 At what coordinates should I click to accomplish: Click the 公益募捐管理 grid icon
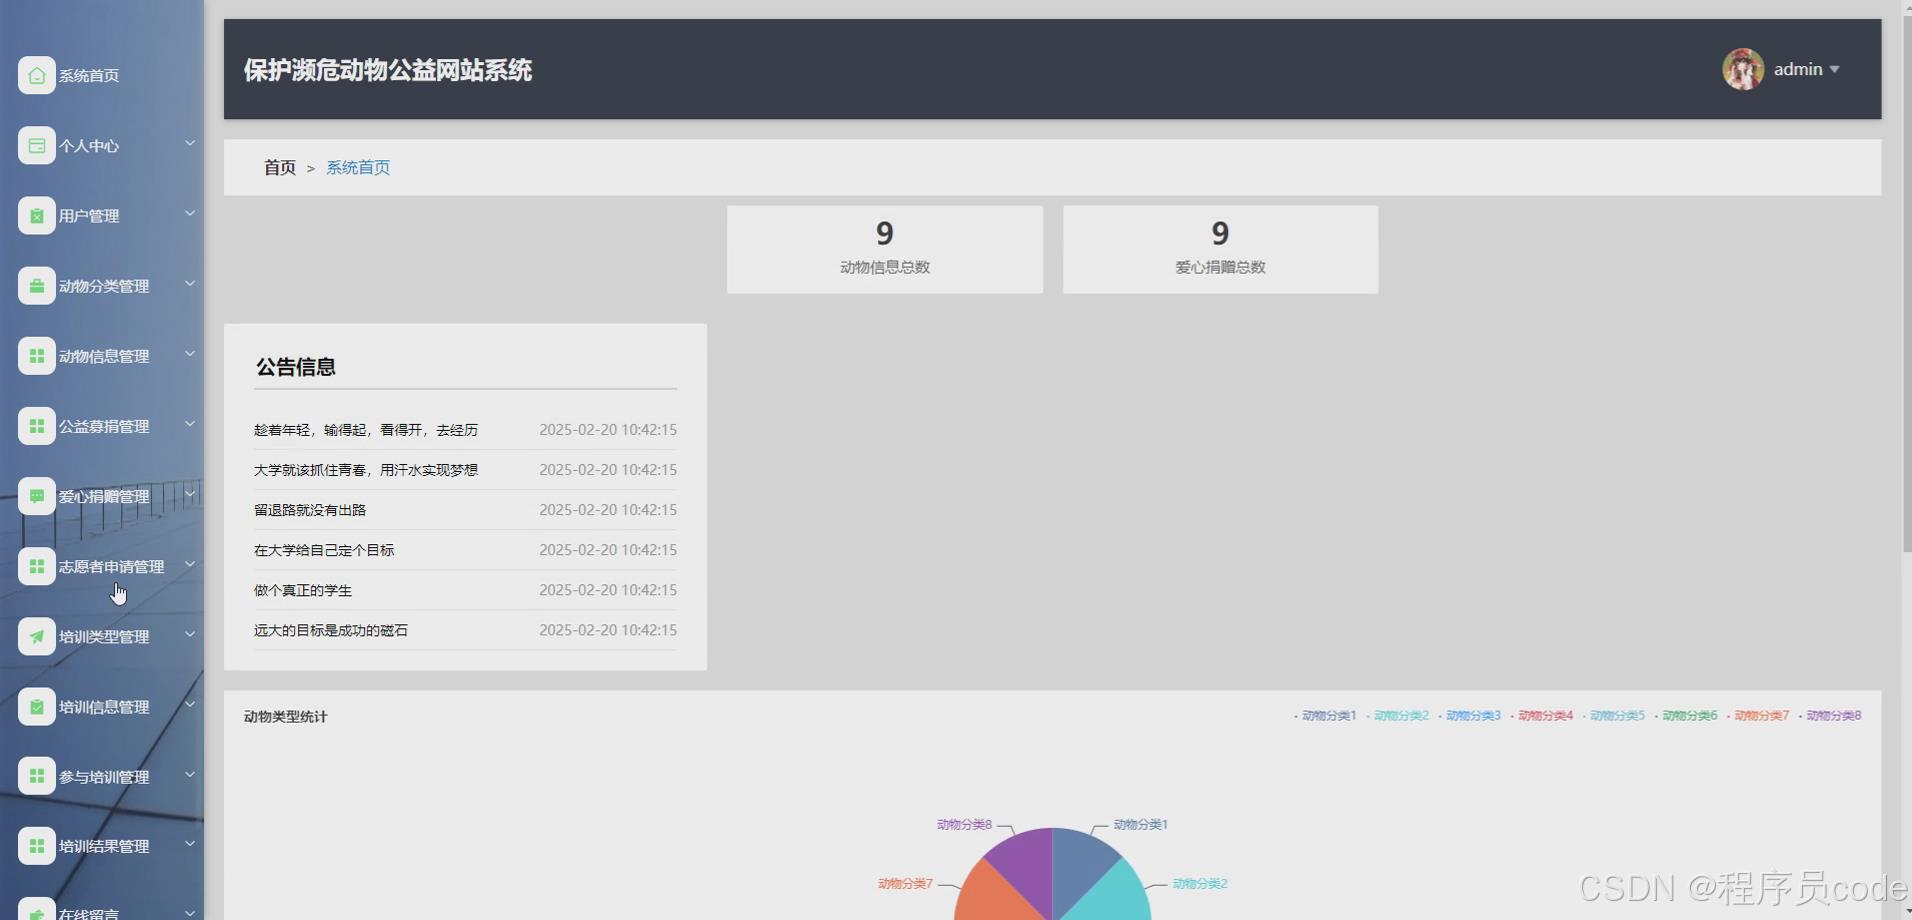[37, 426]
